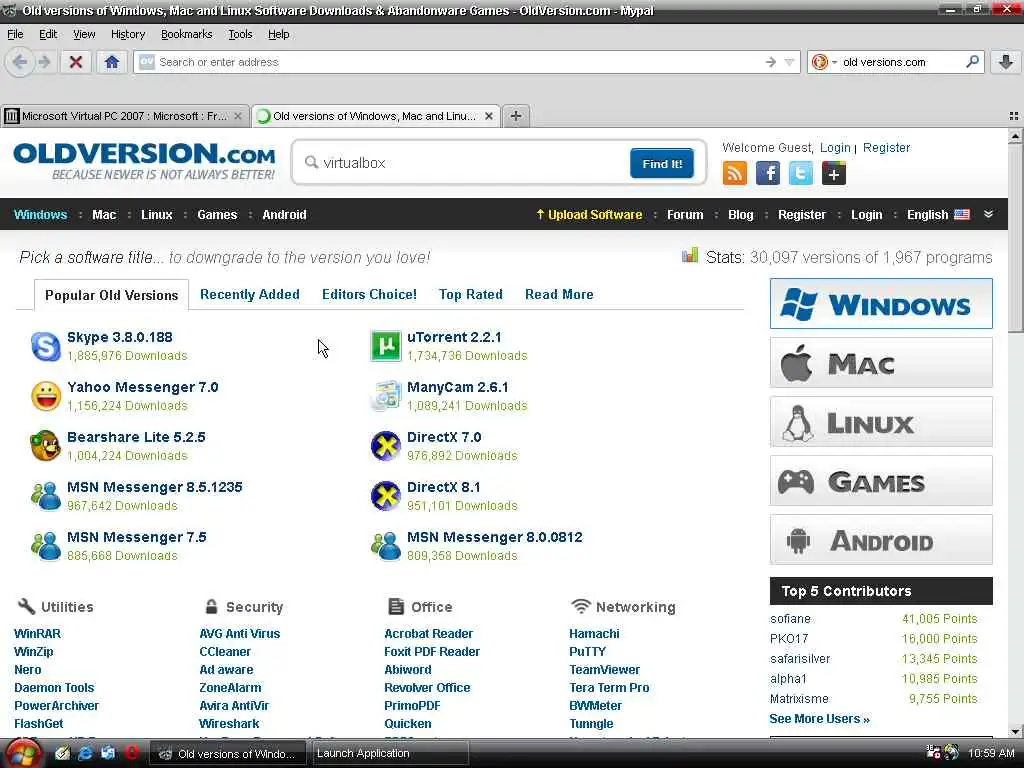Screen dimensions: 1024x768
Task: Click the Bearshare Lite bear icon
Action: coord(46,446)
